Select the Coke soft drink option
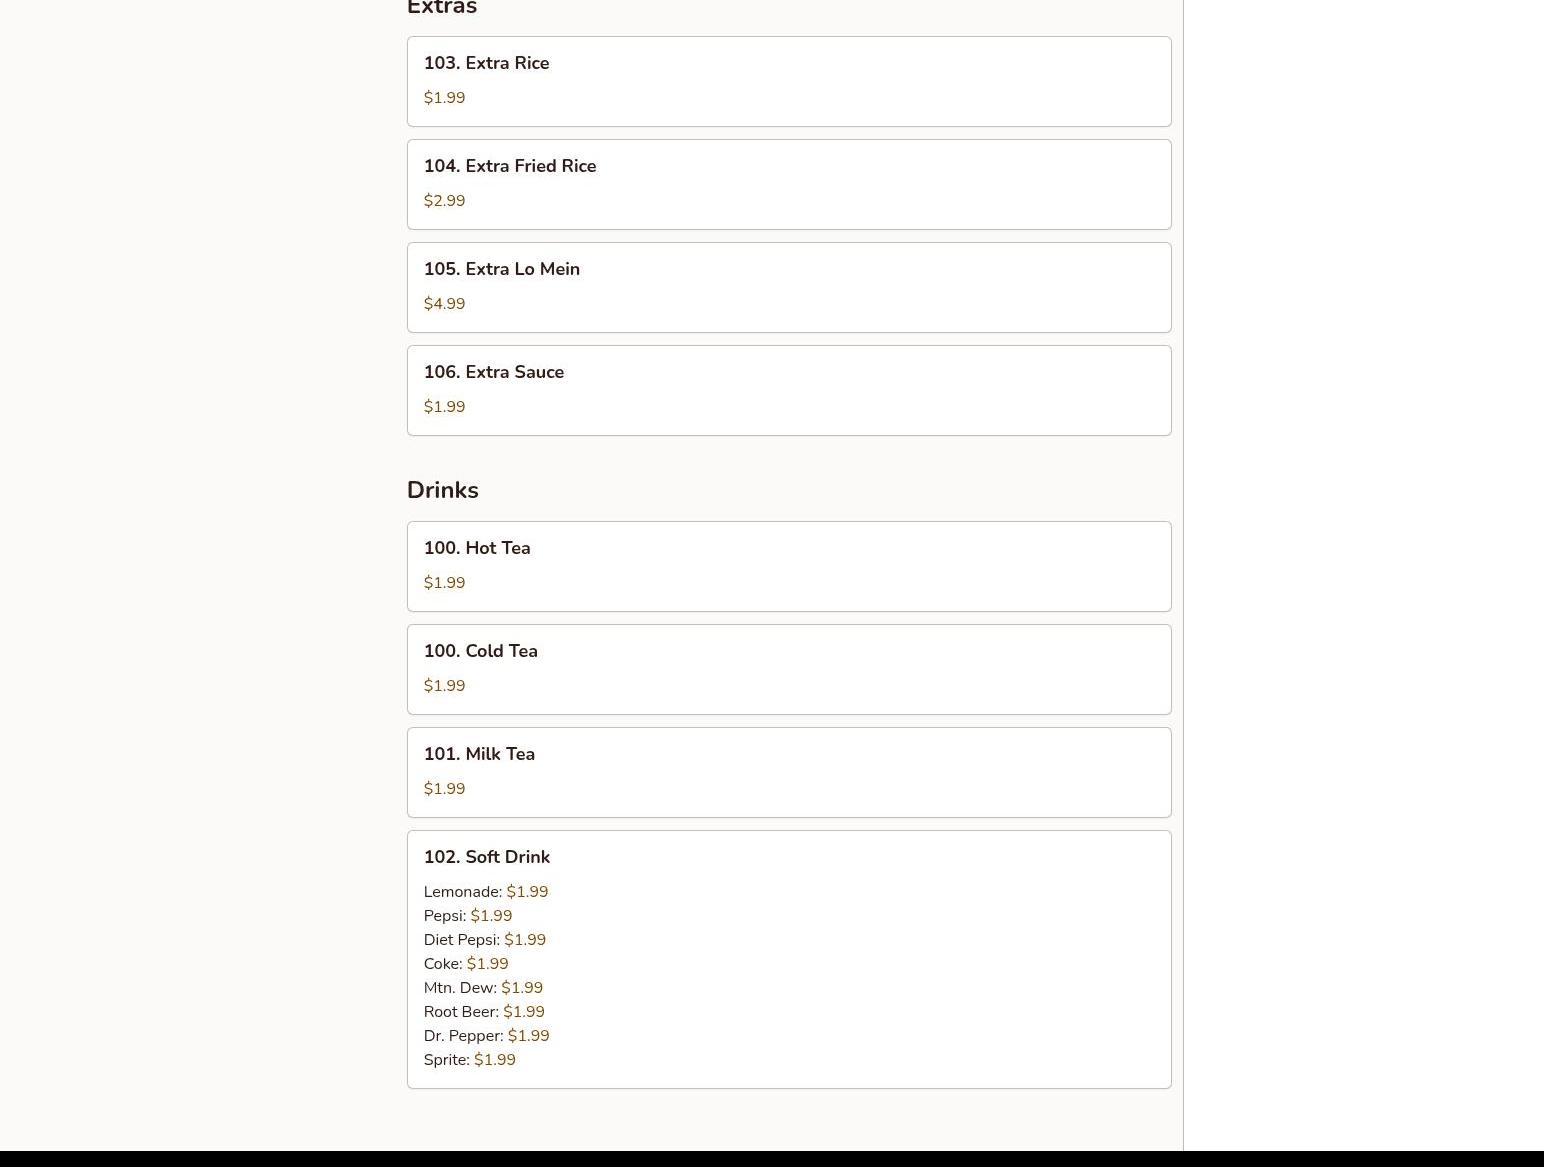Image resolution: width=1544 pixels, height=1167 pixels. click(466, 964)
